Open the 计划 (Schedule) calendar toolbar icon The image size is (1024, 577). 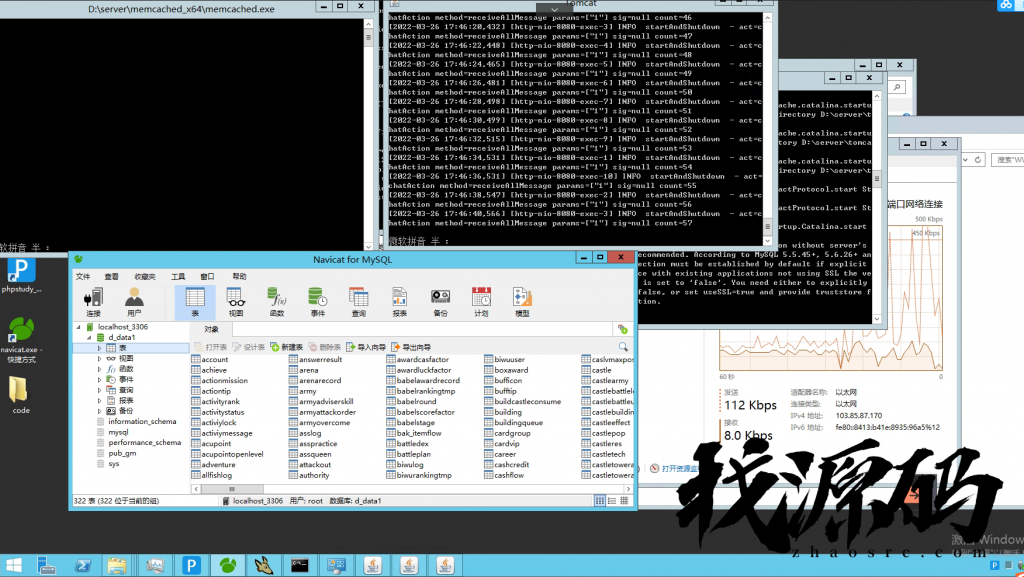(481, 302)
